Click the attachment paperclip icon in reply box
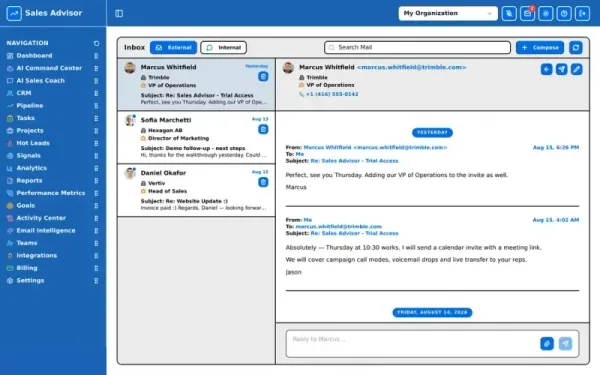600x375 pixels. [547, 344]
